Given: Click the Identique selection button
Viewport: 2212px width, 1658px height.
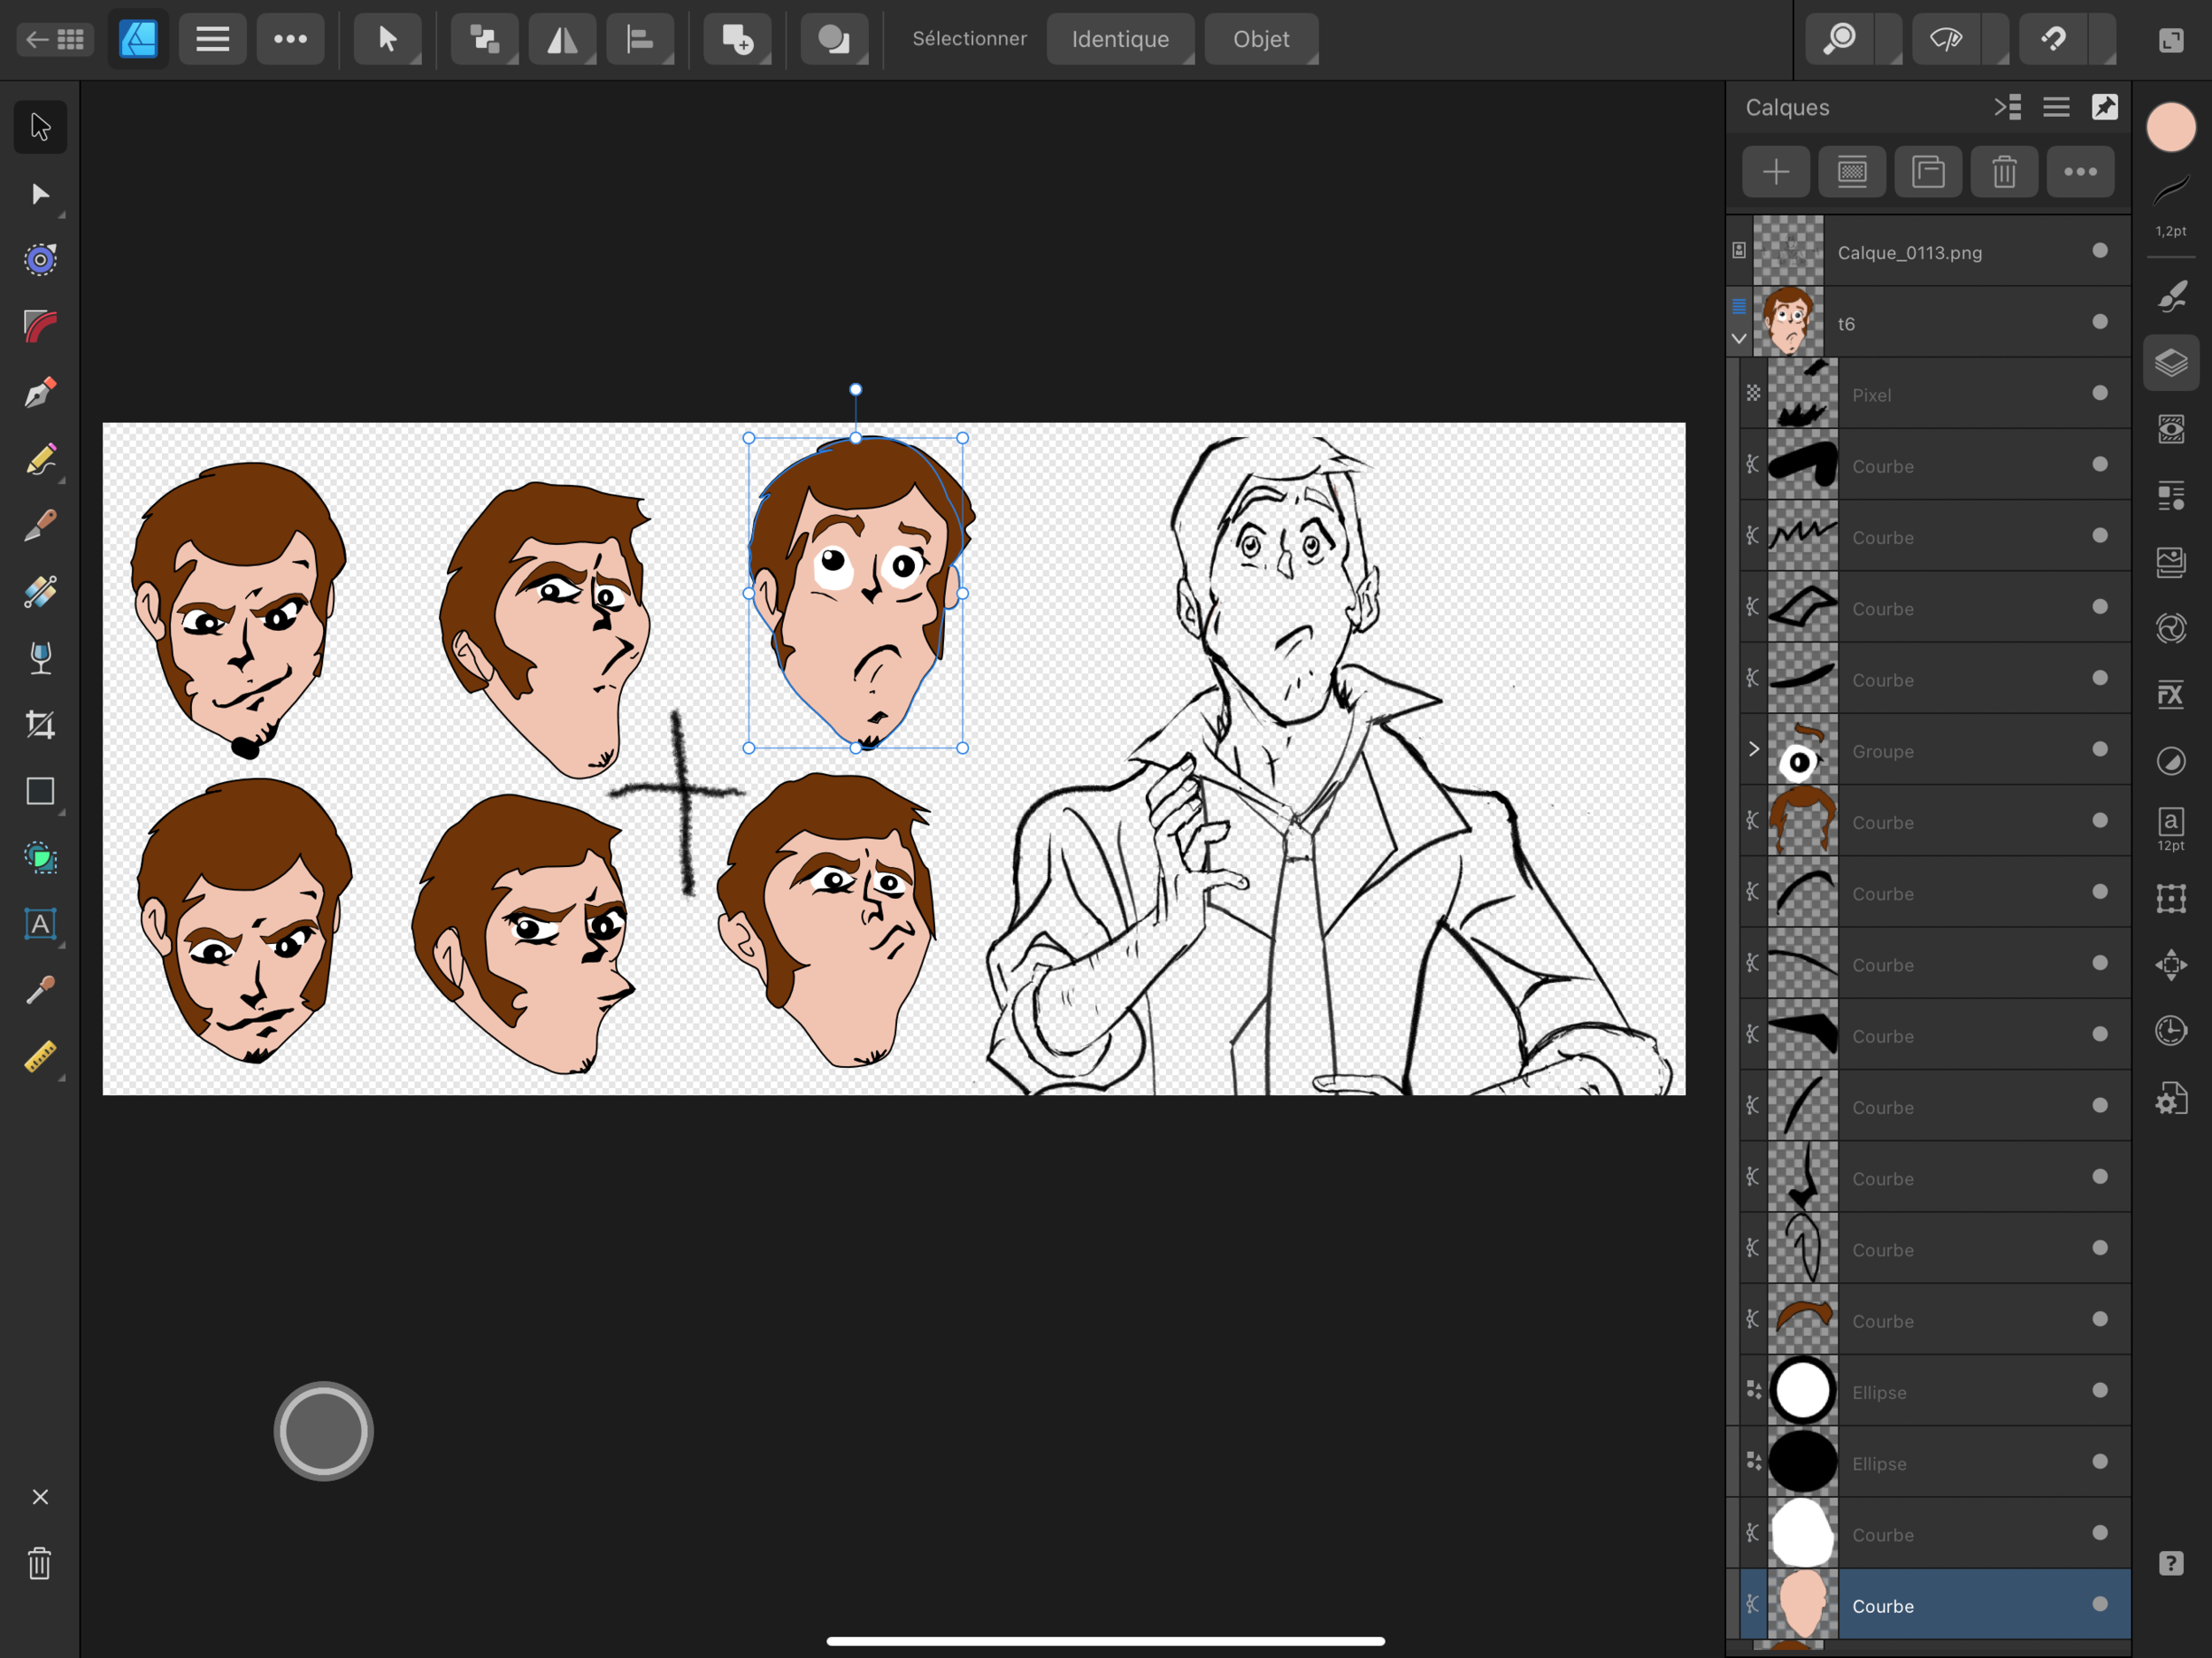Looking at the screenshot, I should pos(1119,39).
